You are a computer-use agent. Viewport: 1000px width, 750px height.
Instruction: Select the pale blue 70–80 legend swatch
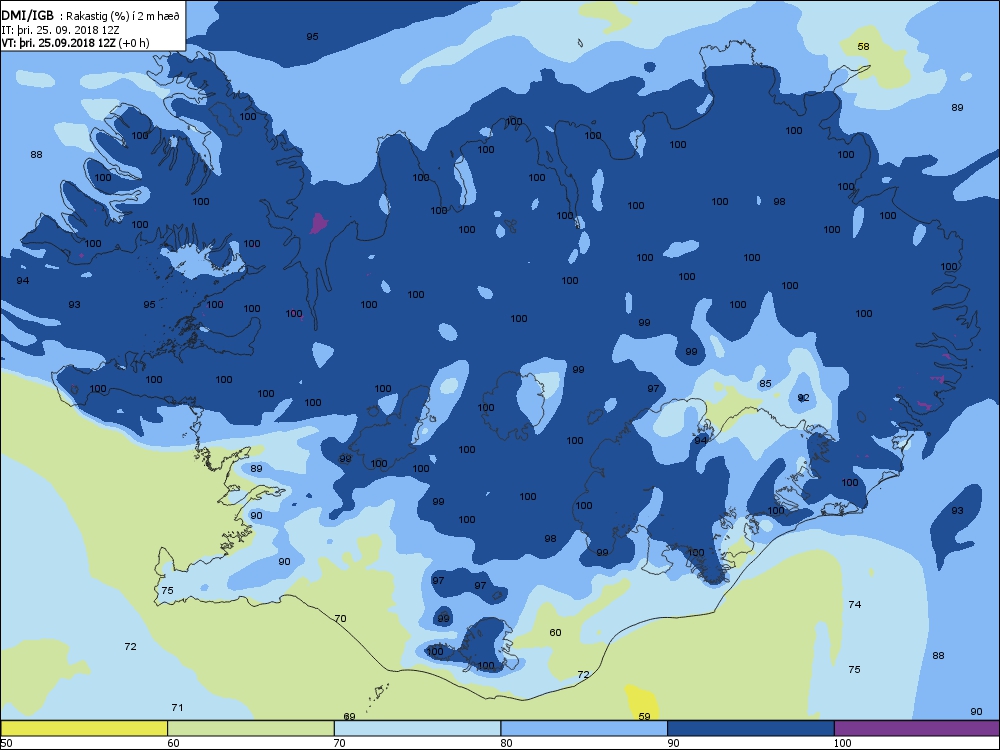[x=417, y=728]
